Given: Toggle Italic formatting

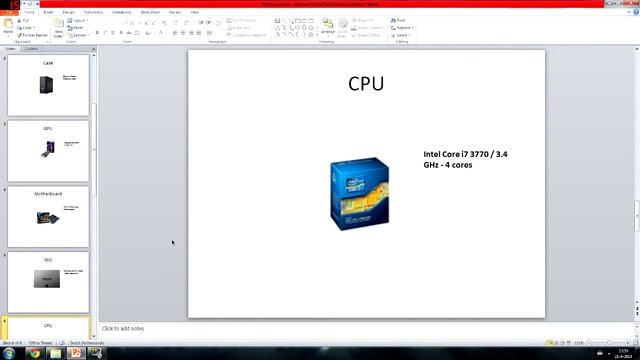Looking at the screenshot, I should 105,33.
